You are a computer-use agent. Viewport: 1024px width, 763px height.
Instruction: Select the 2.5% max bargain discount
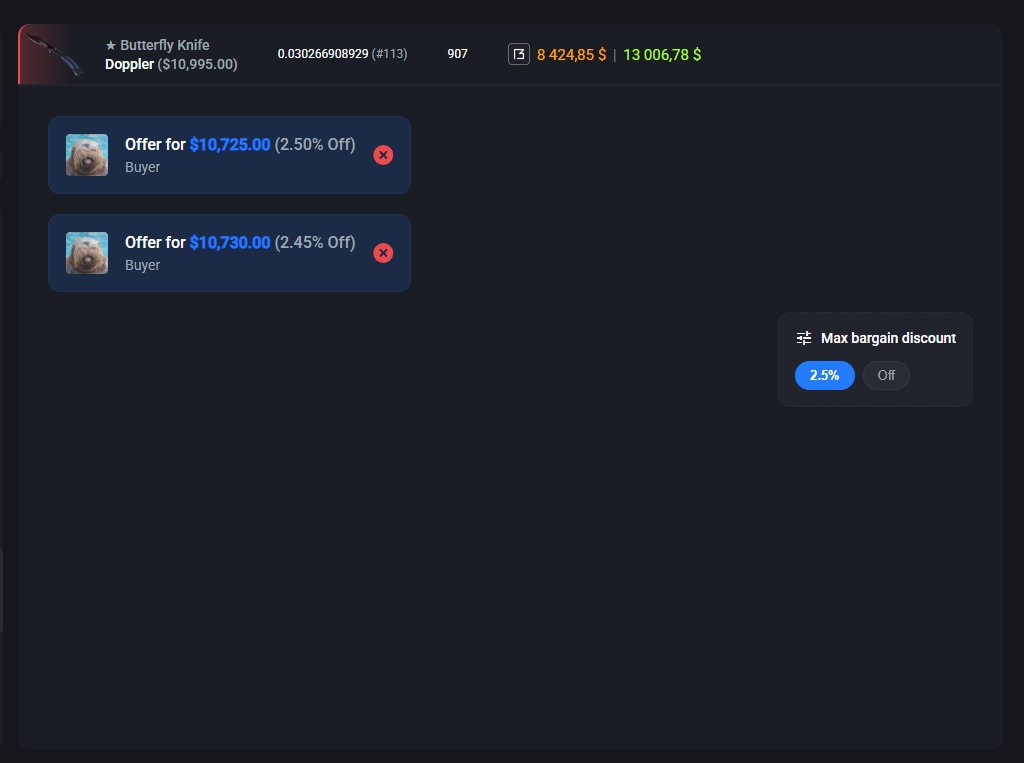824,375
